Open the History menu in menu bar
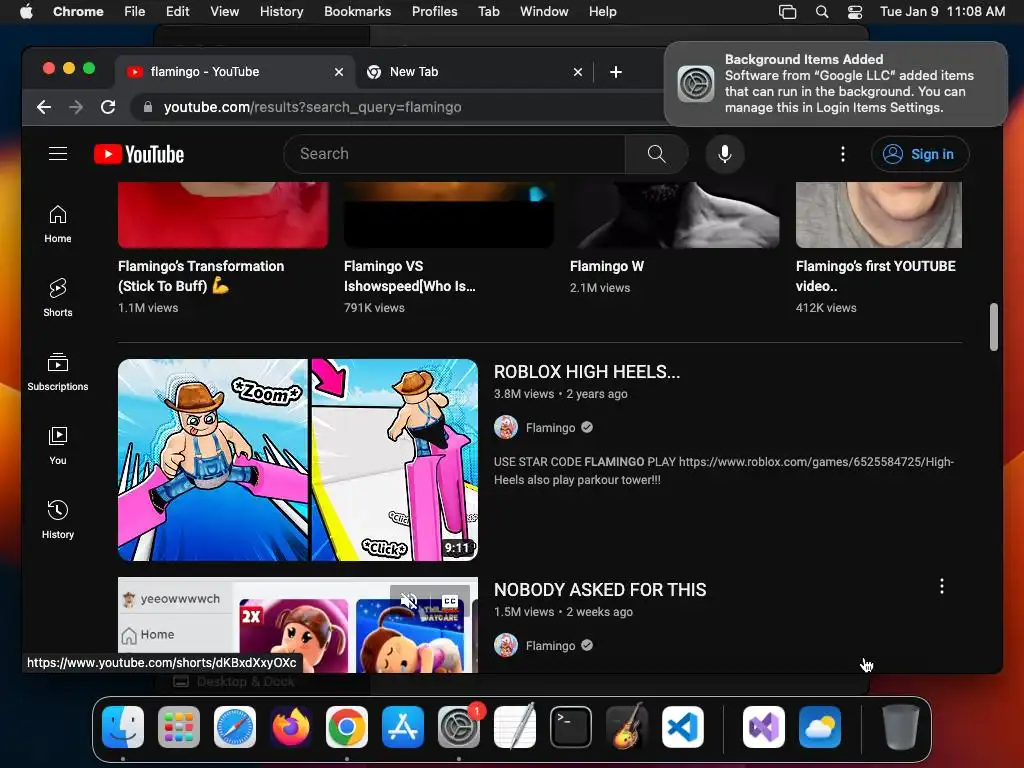This screenshot has height=768, width=1024. click(x=281, y=12)
